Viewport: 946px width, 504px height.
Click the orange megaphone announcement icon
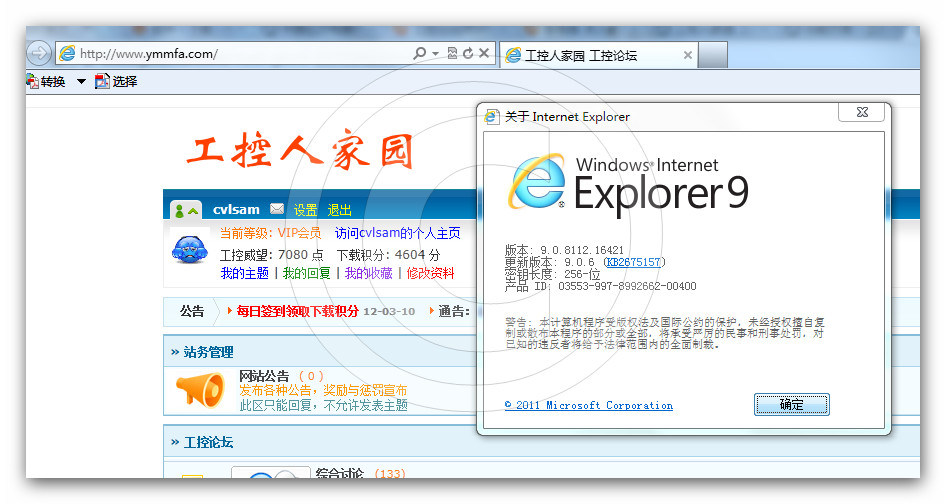[x=199, y=390]
